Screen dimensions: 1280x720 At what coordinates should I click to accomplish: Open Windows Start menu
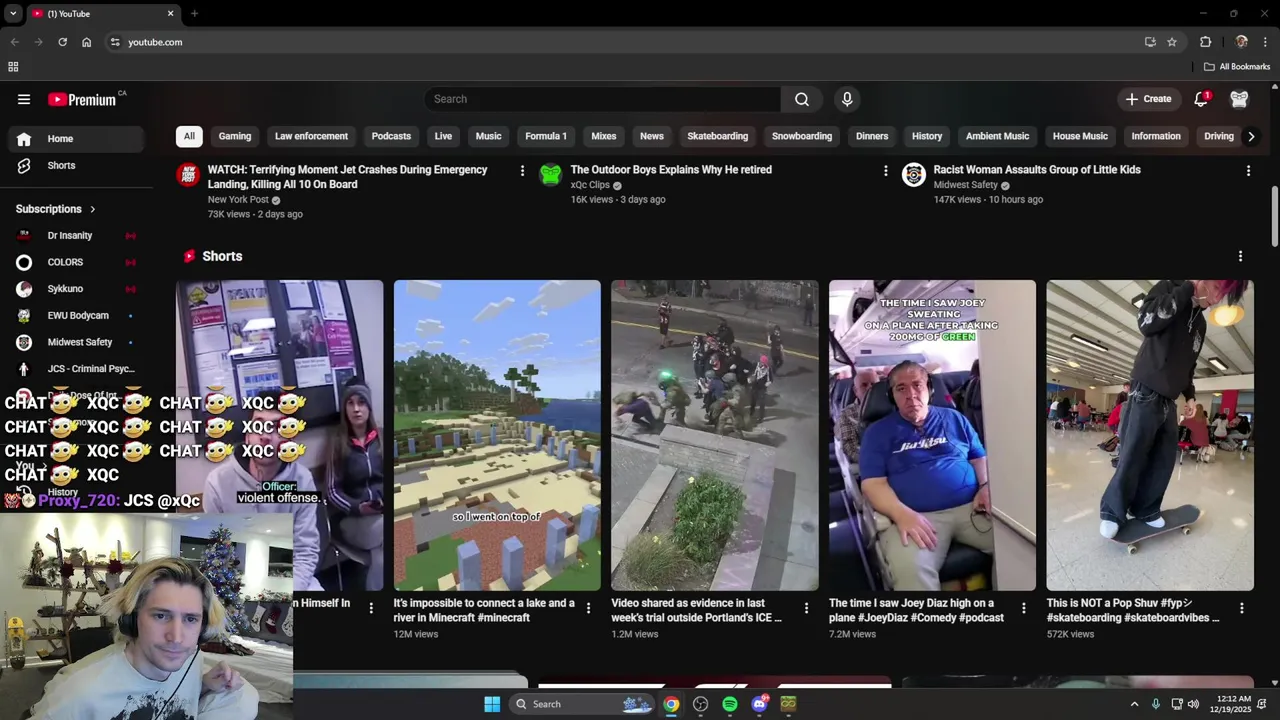(492, 704)
